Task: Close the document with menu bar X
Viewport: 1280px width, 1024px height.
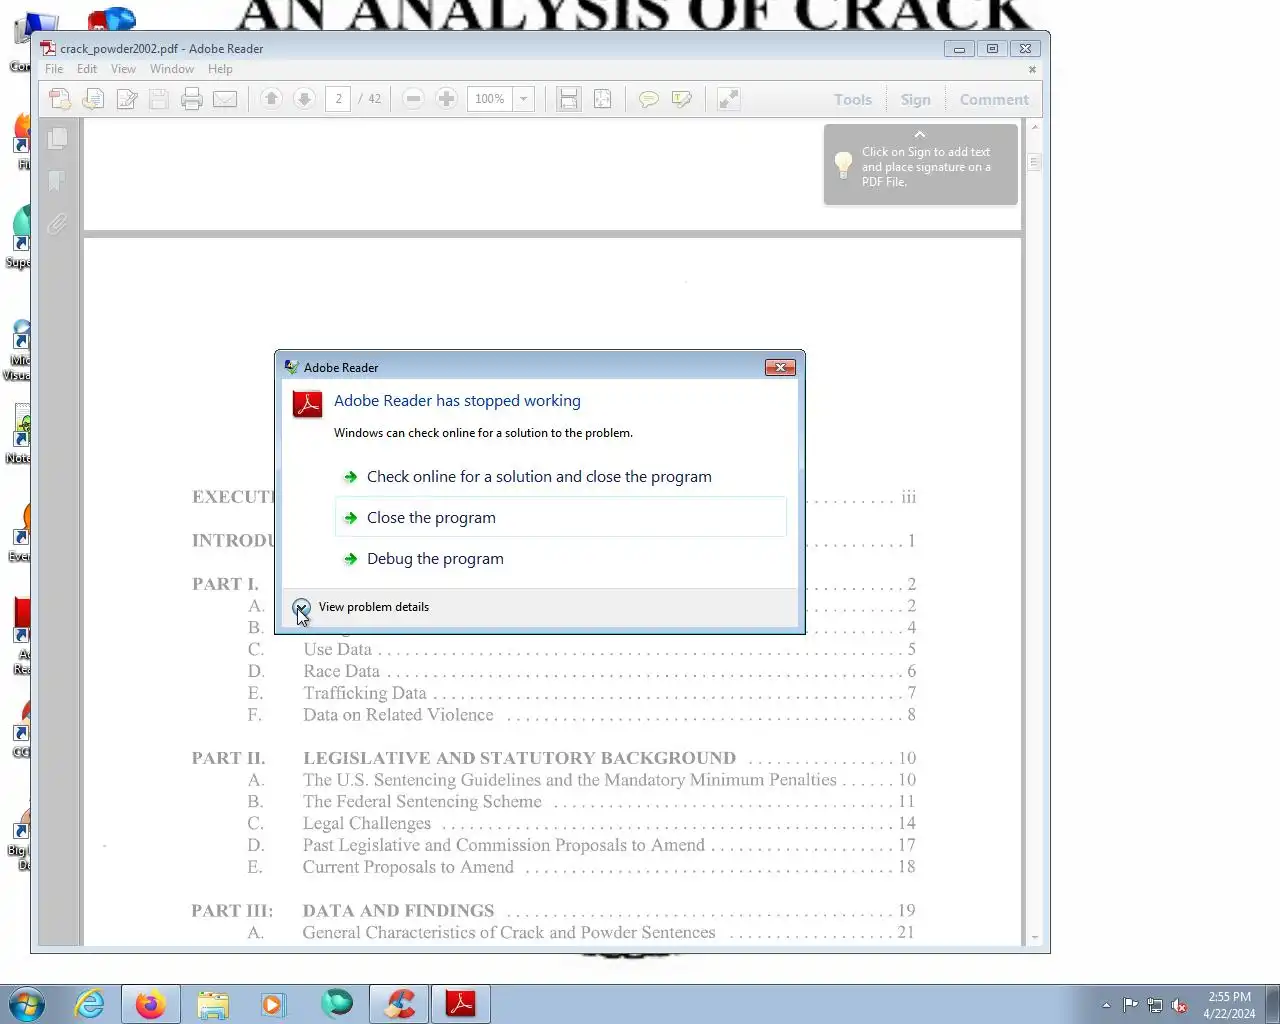Action: [x=1032, y=69]
